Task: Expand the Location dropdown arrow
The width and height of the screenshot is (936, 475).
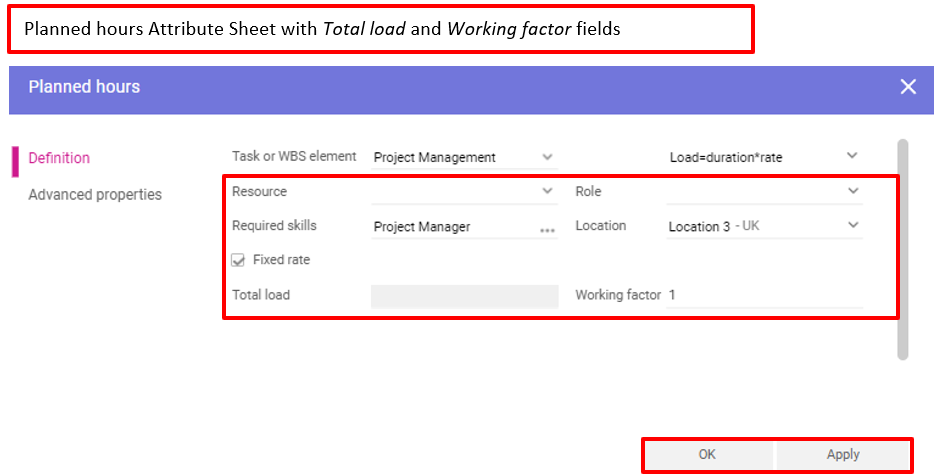Action: point(852,226)
